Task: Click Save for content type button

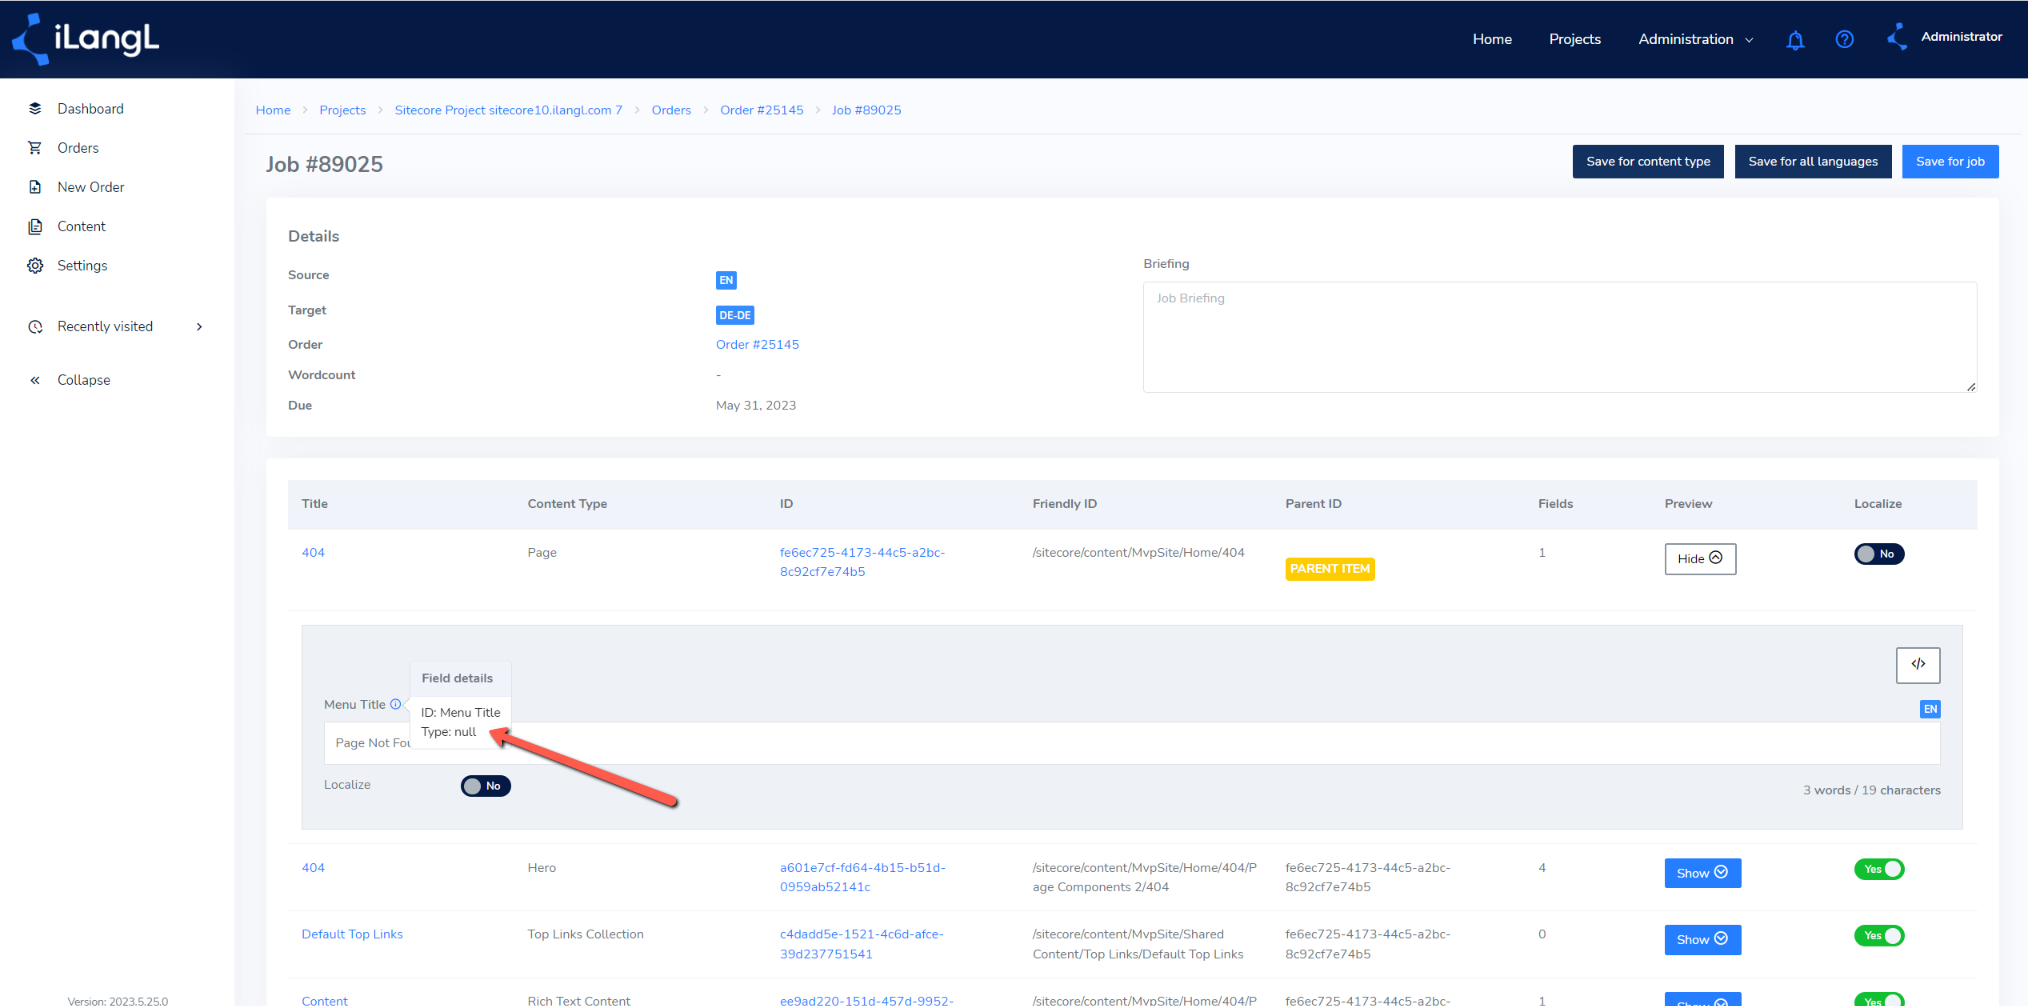Action: [1648, 161]
